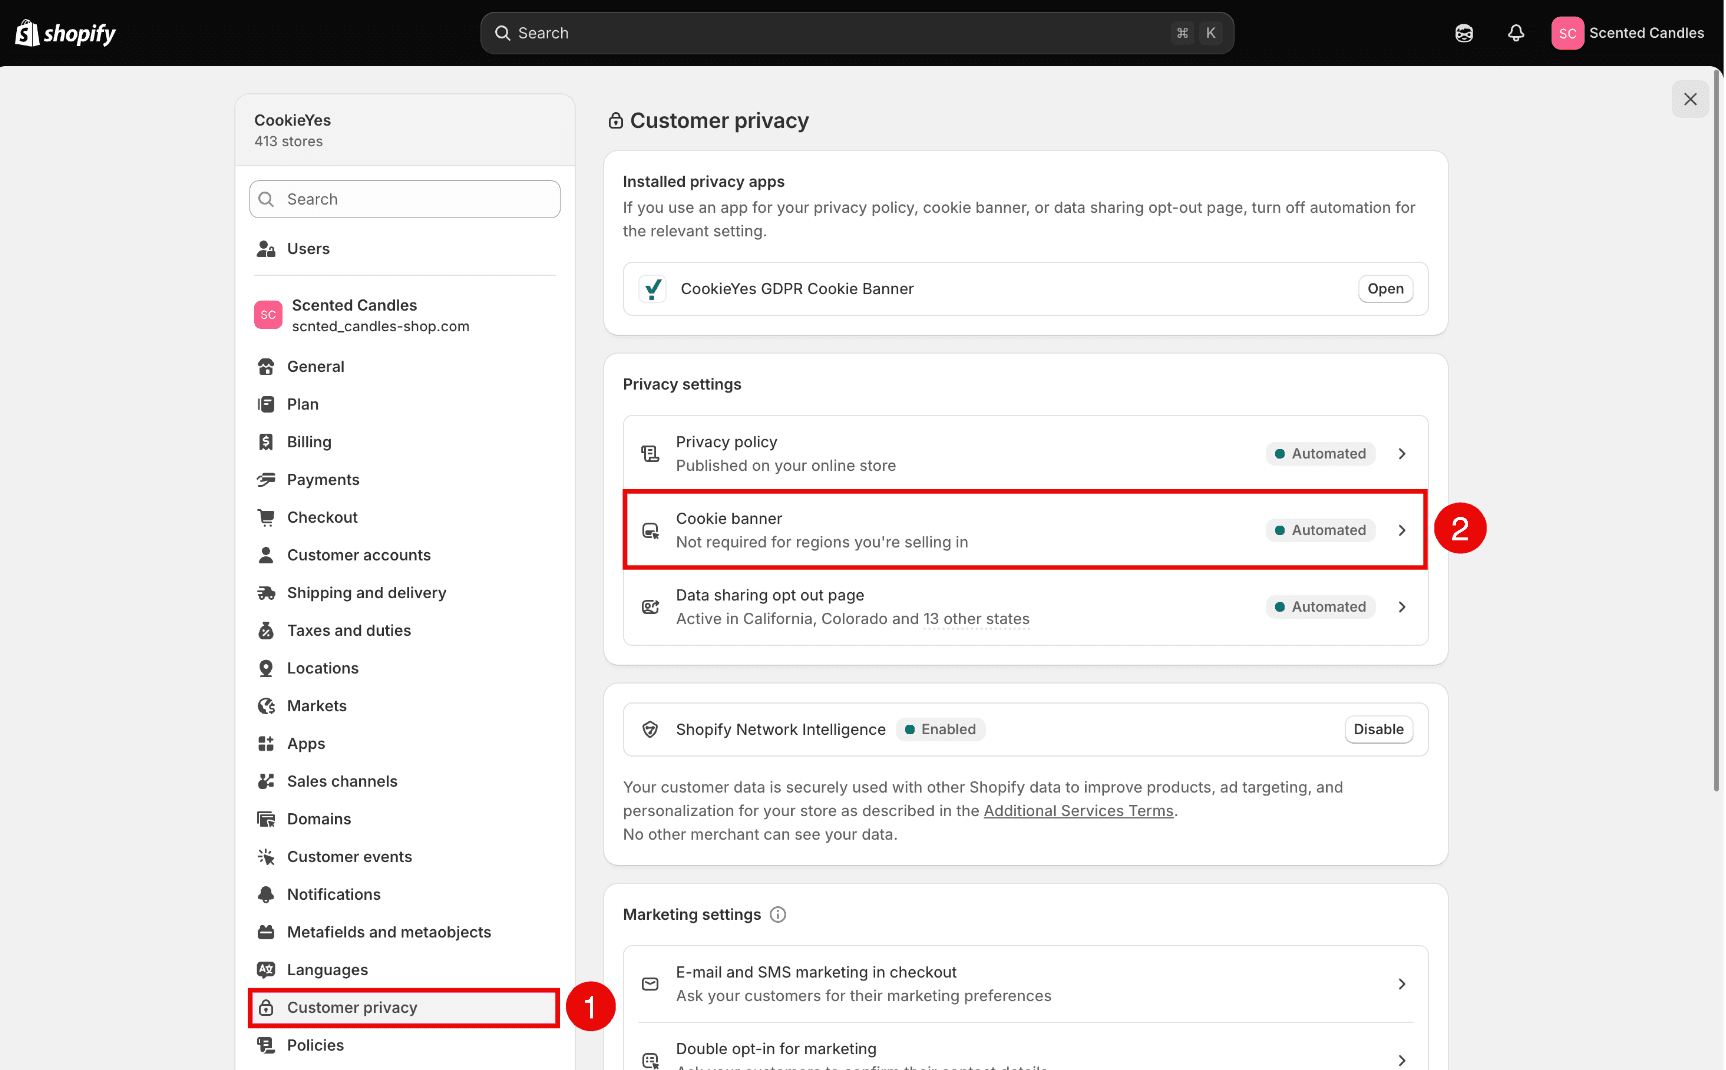The width and height of the screenshot is (1726, 1070).
Task: Click the Shopify Network Intelligence shield icon
Action: [650, 729]
